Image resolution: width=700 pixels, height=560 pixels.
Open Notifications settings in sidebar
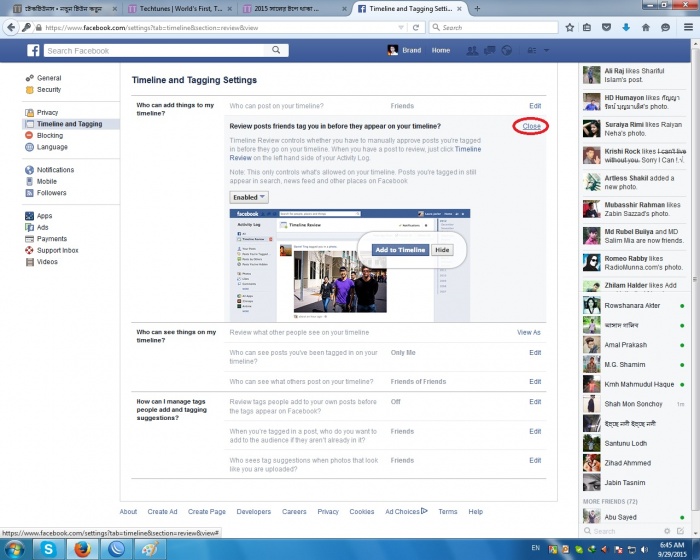pos(55,170)
